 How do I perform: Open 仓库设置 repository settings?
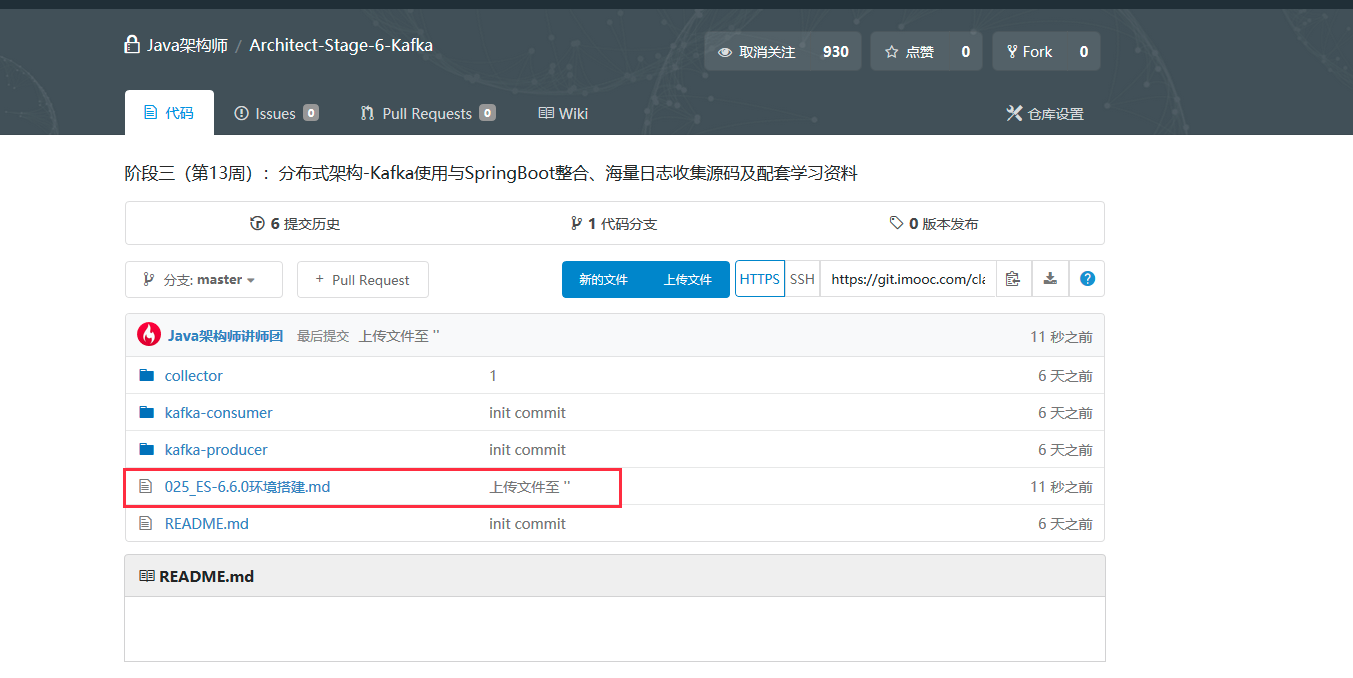click(x=1045, y=113)
